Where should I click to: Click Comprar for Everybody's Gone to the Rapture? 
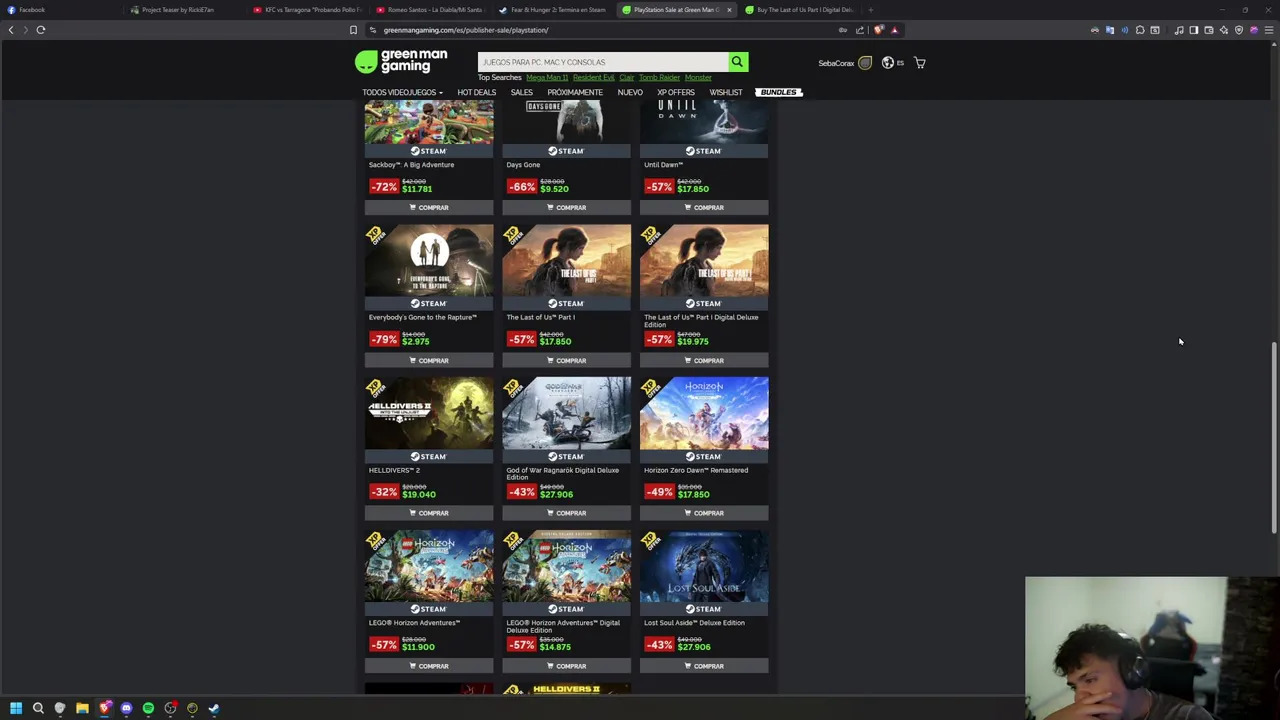point(429,360)
